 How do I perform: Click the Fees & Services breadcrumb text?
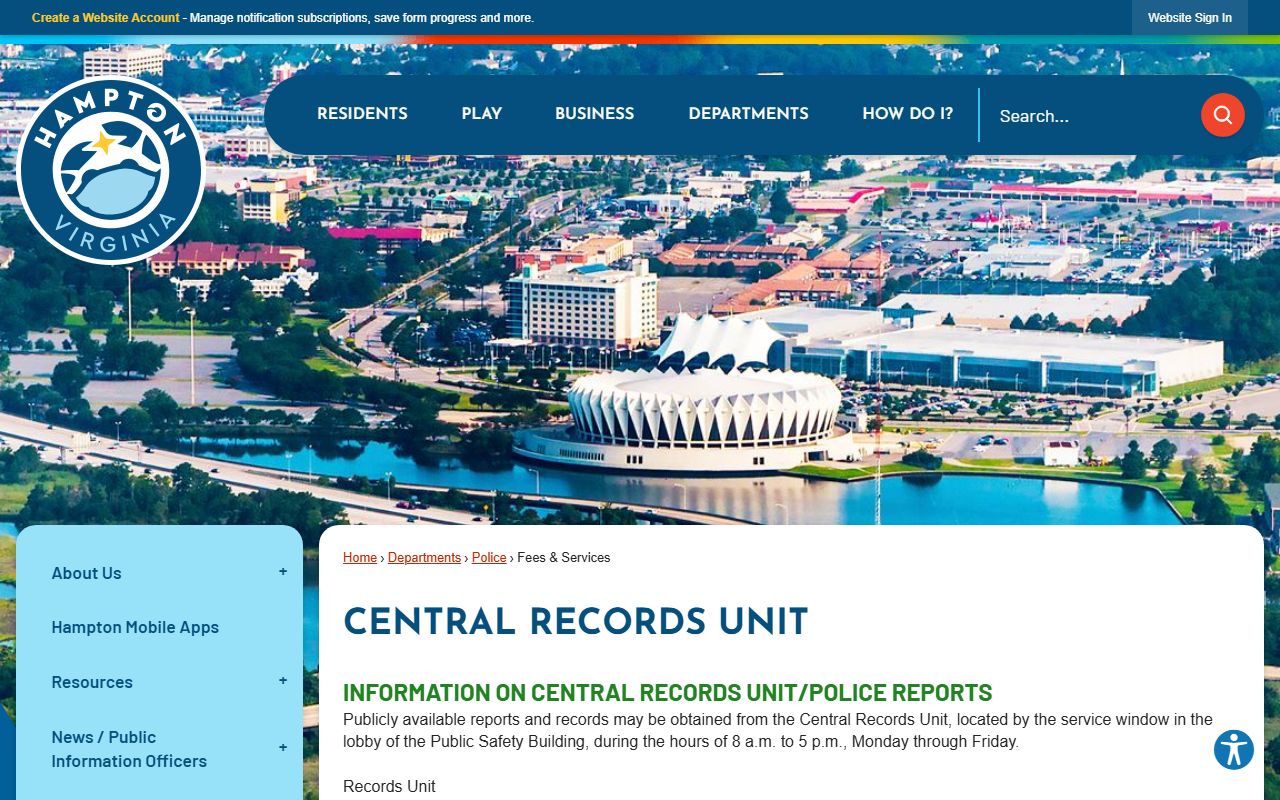coord(564,558)
